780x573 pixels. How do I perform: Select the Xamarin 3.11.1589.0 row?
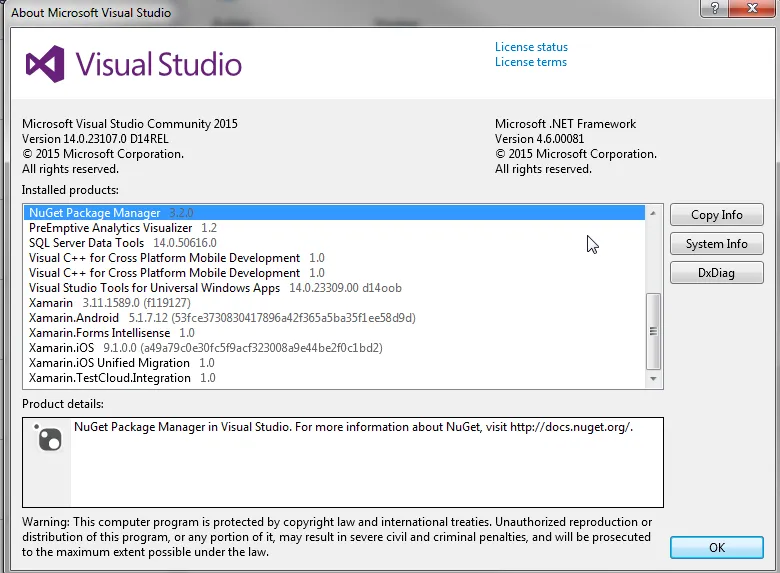[x=334, y=303]
